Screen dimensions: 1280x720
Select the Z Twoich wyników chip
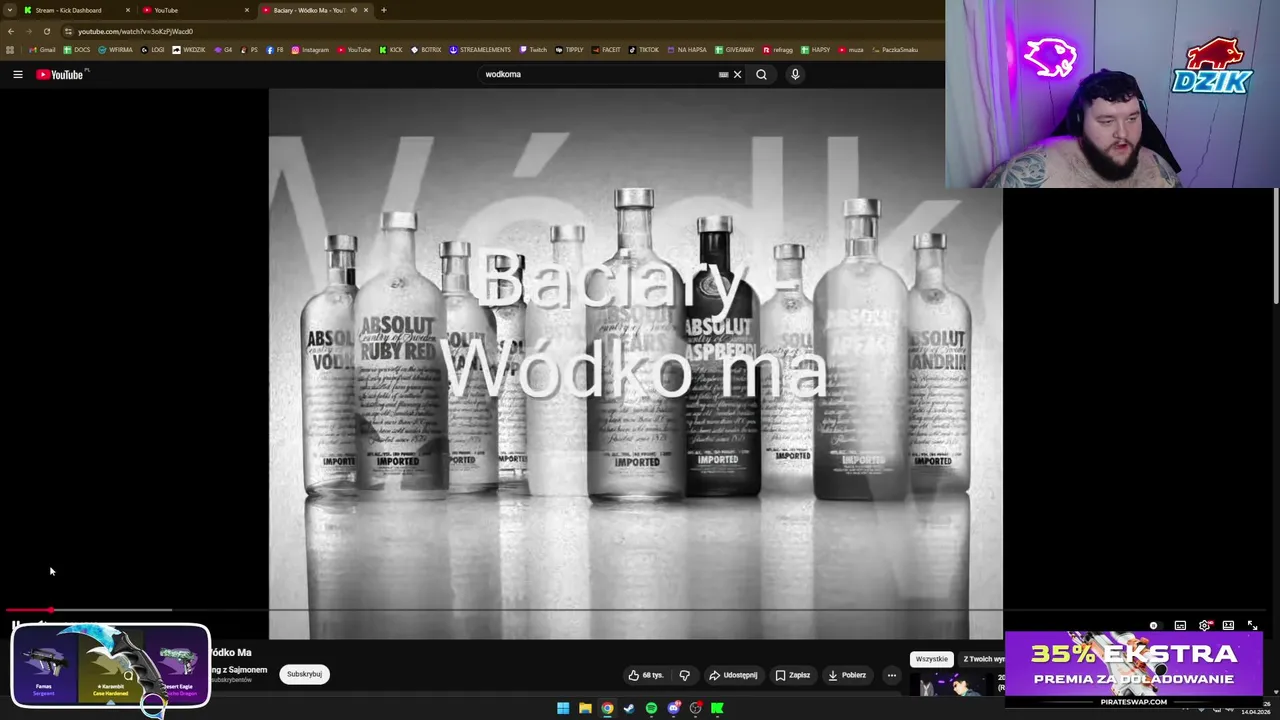coord(984,659)
